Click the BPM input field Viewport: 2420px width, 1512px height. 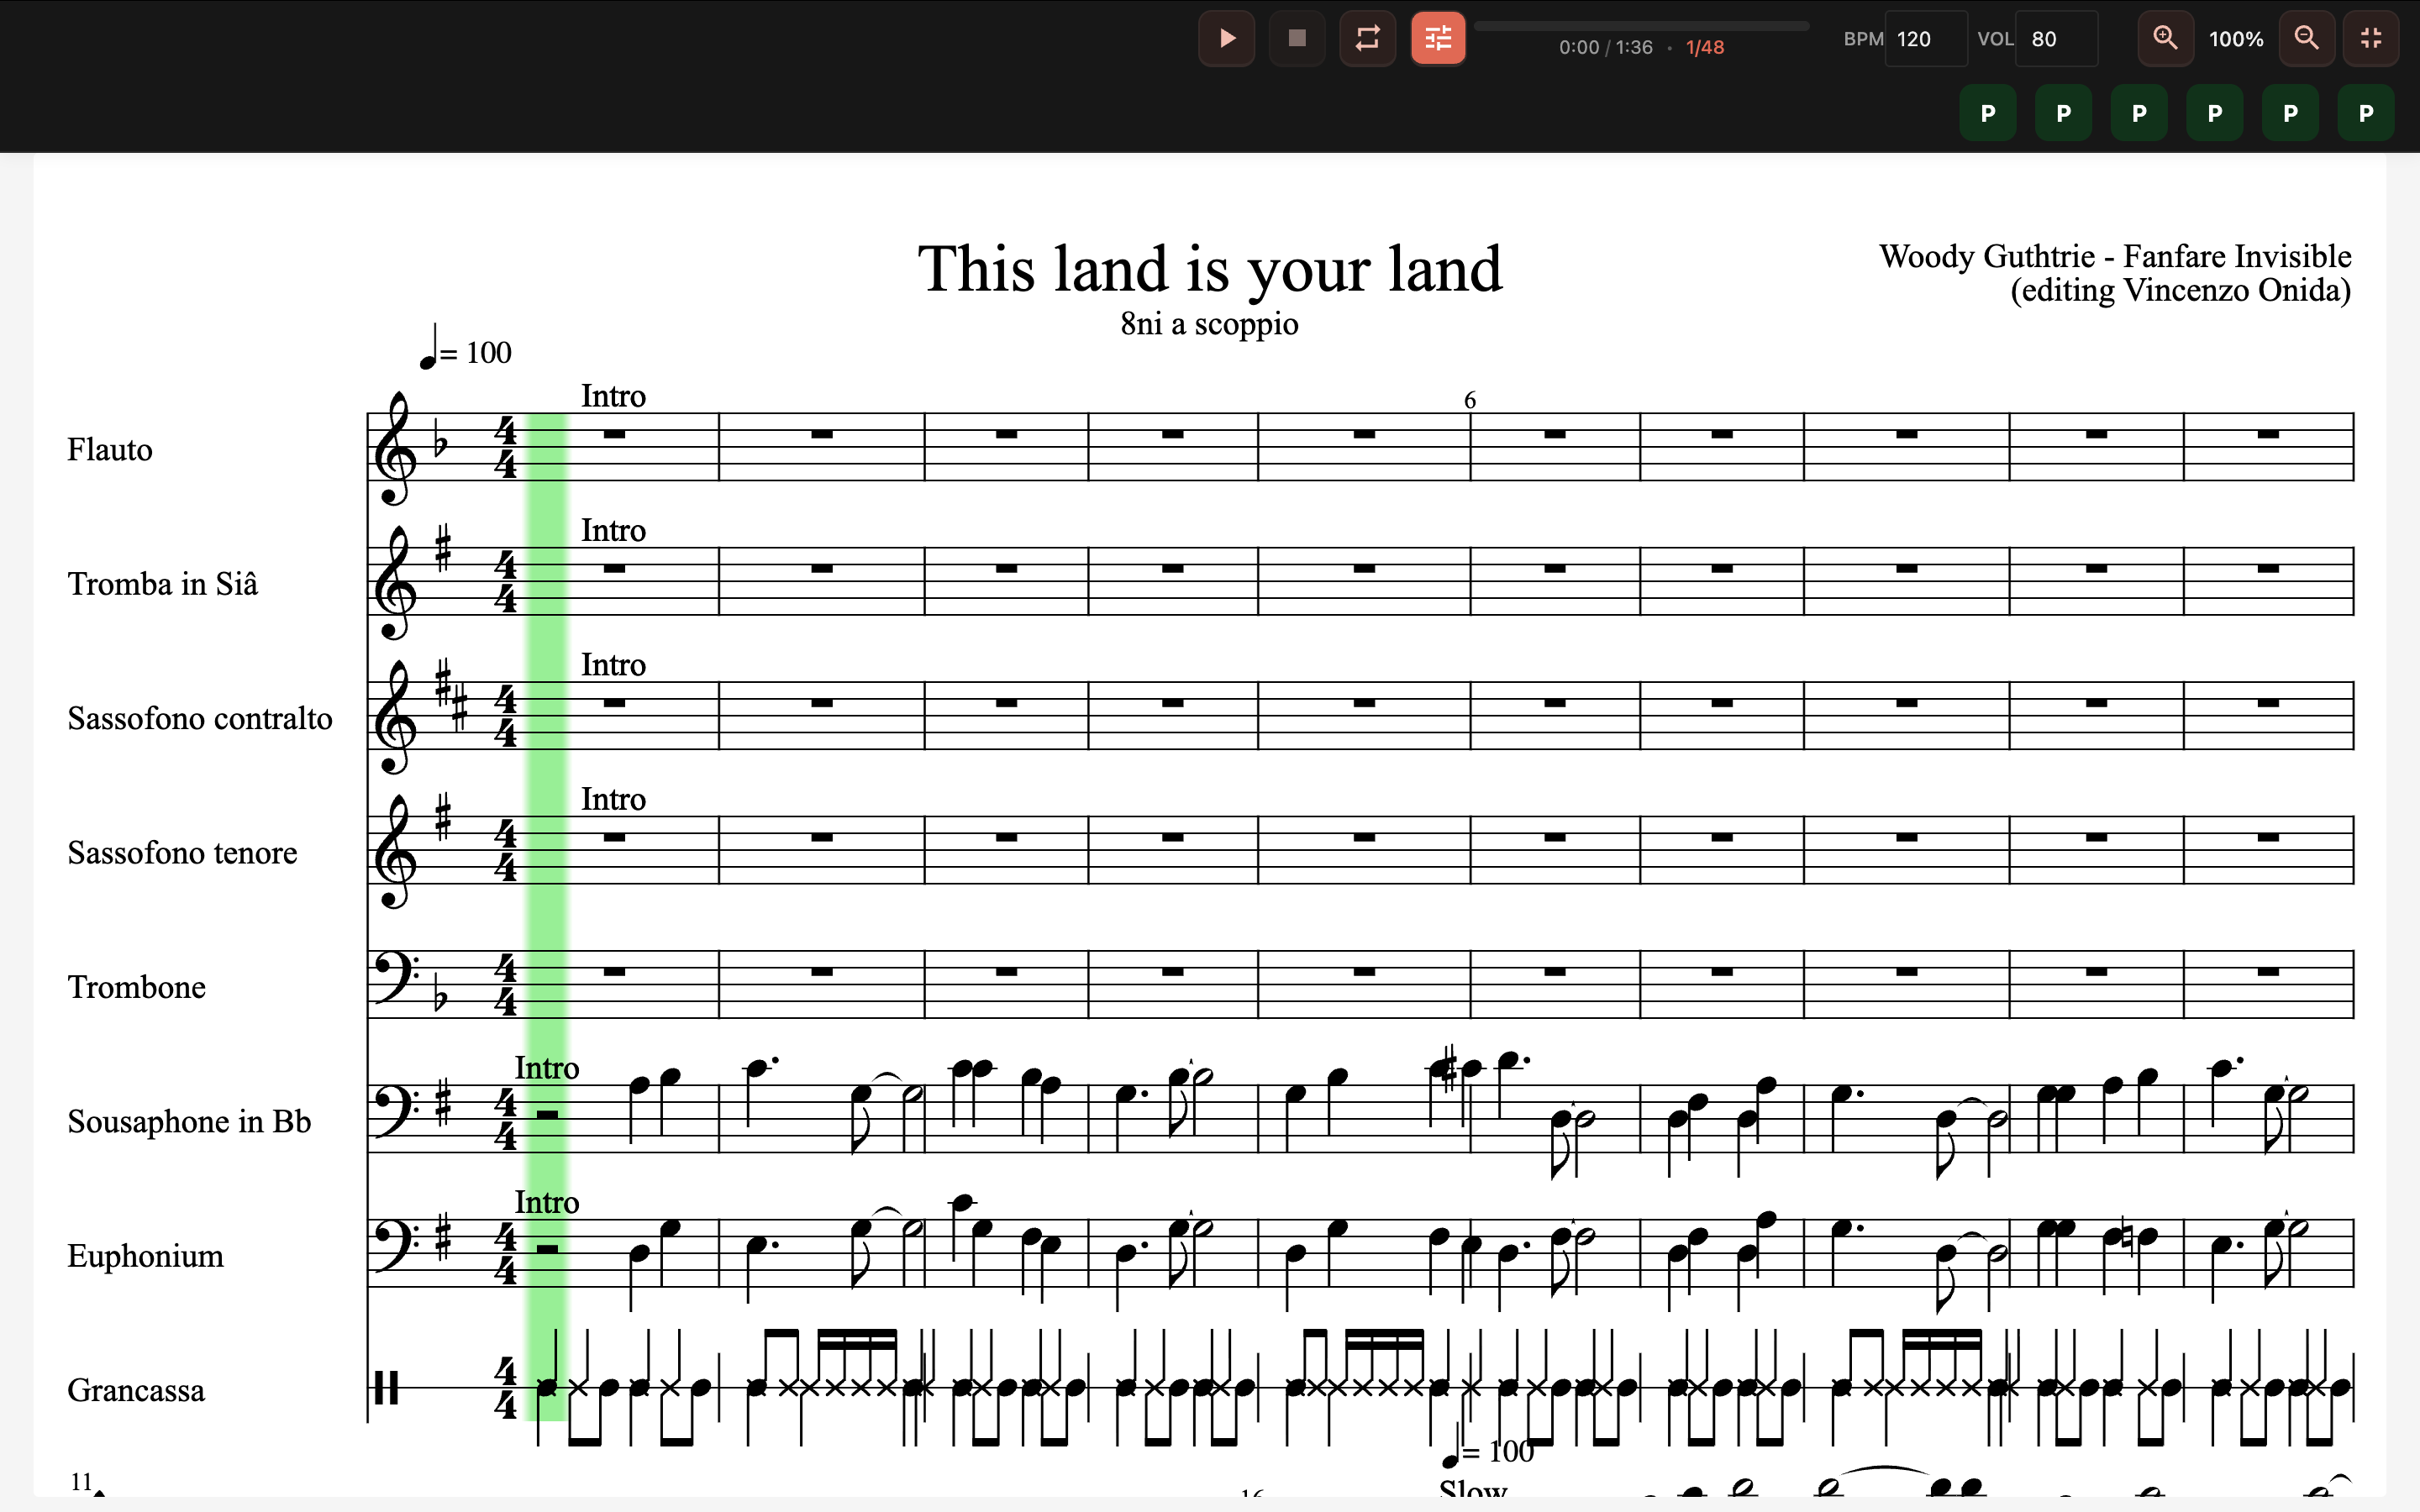1925,39
